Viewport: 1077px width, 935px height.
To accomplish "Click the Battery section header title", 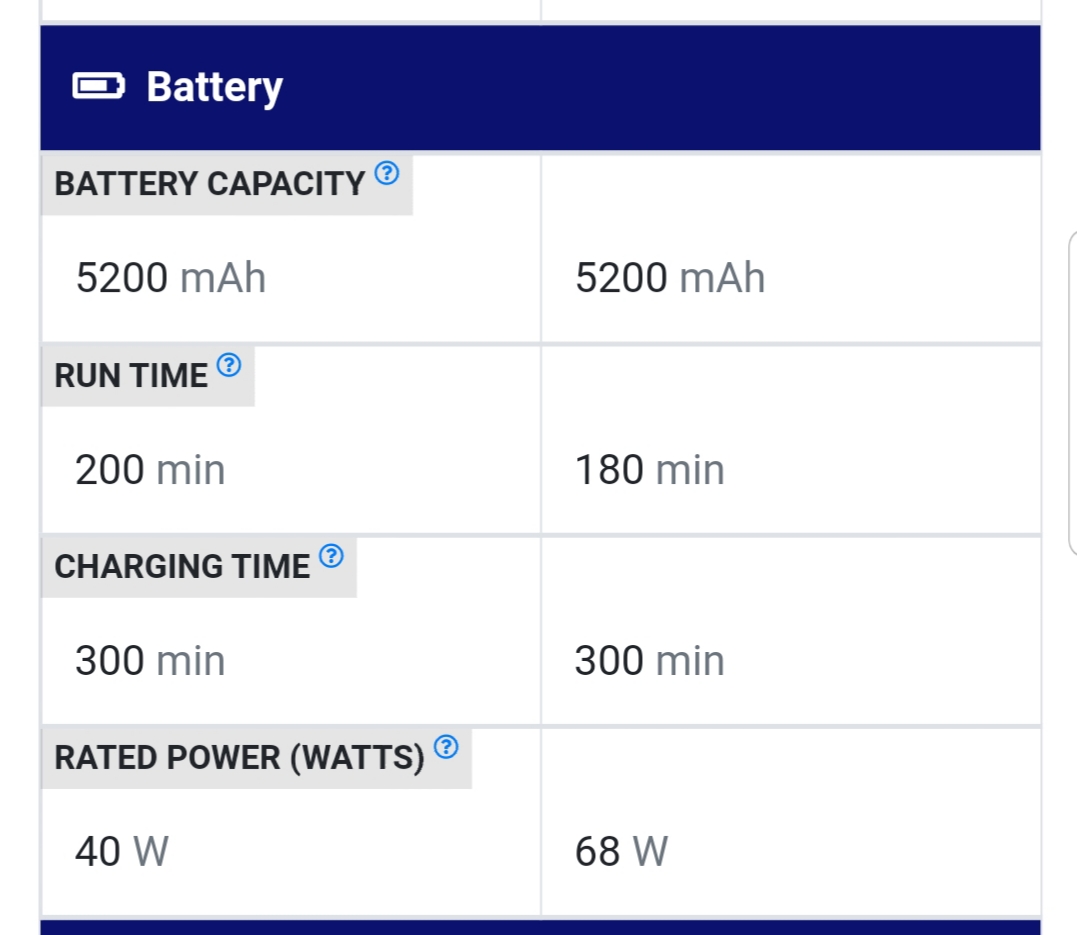I will click(214, 88).
